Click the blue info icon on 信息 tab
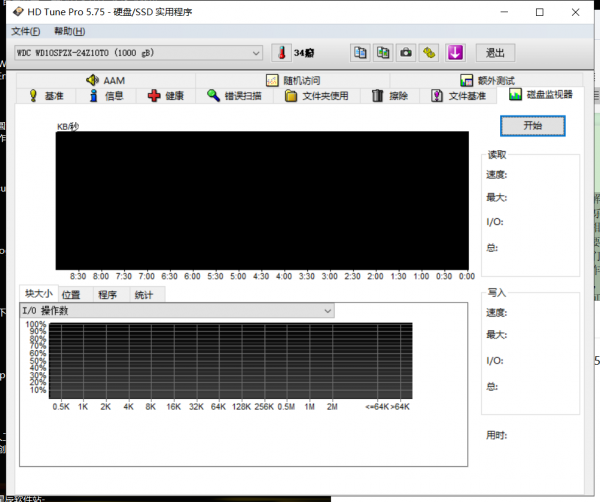 93,96
